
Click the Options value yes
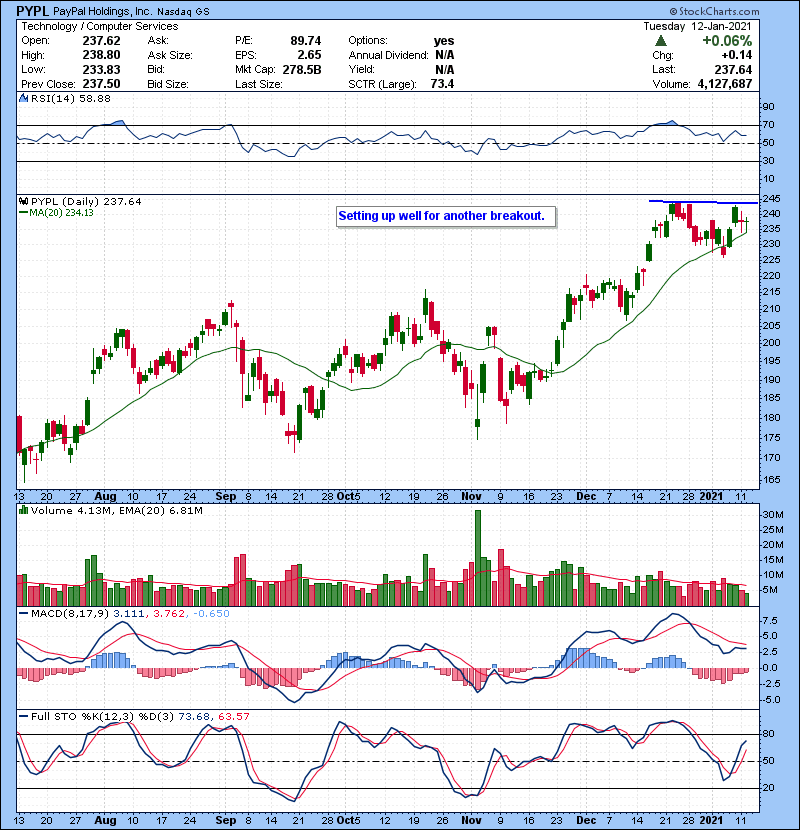tap(444, 41)
